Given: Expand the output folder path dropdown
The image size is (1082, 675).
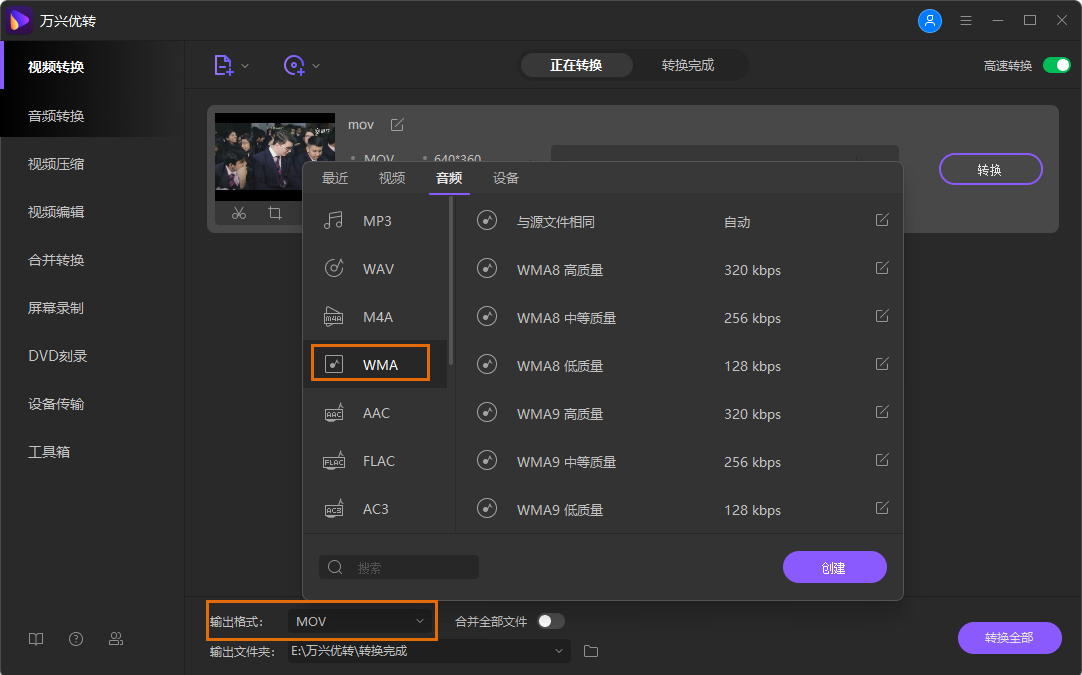Looking at the screenshot, I should click(559, 650).
